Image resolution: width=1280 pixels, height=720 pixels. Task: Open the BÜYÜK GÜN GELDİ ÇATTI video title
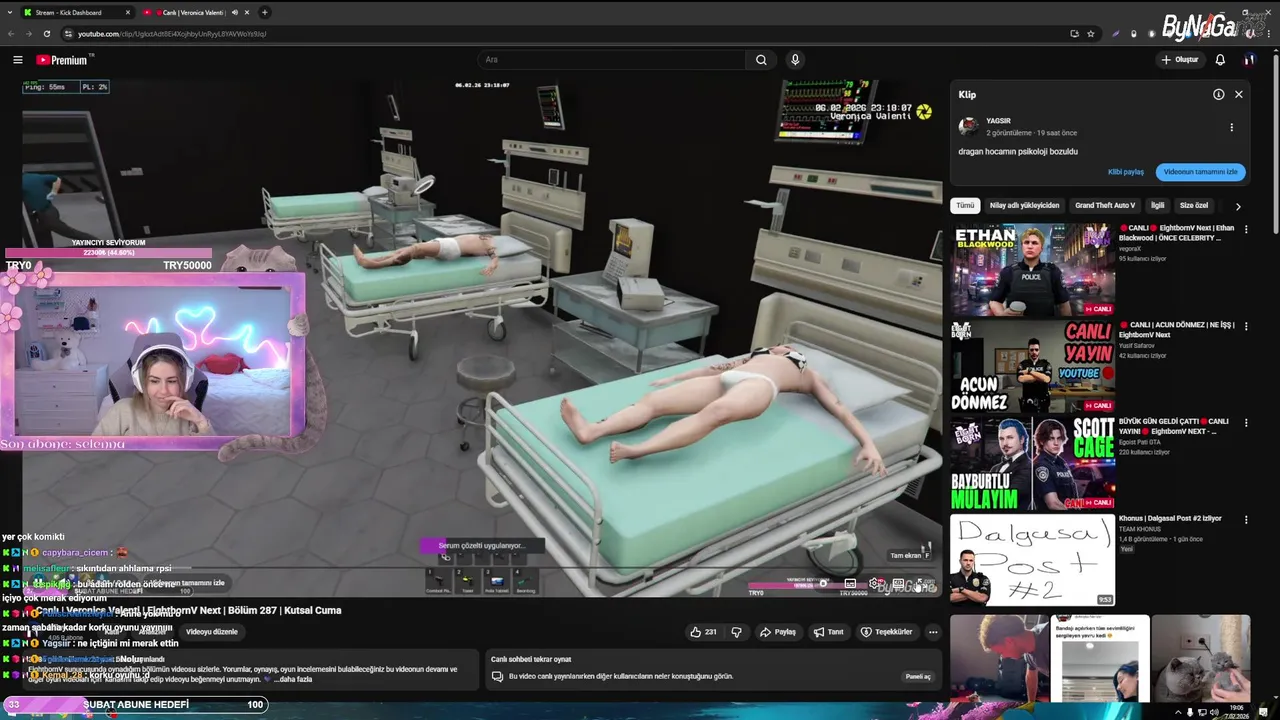1174,426
